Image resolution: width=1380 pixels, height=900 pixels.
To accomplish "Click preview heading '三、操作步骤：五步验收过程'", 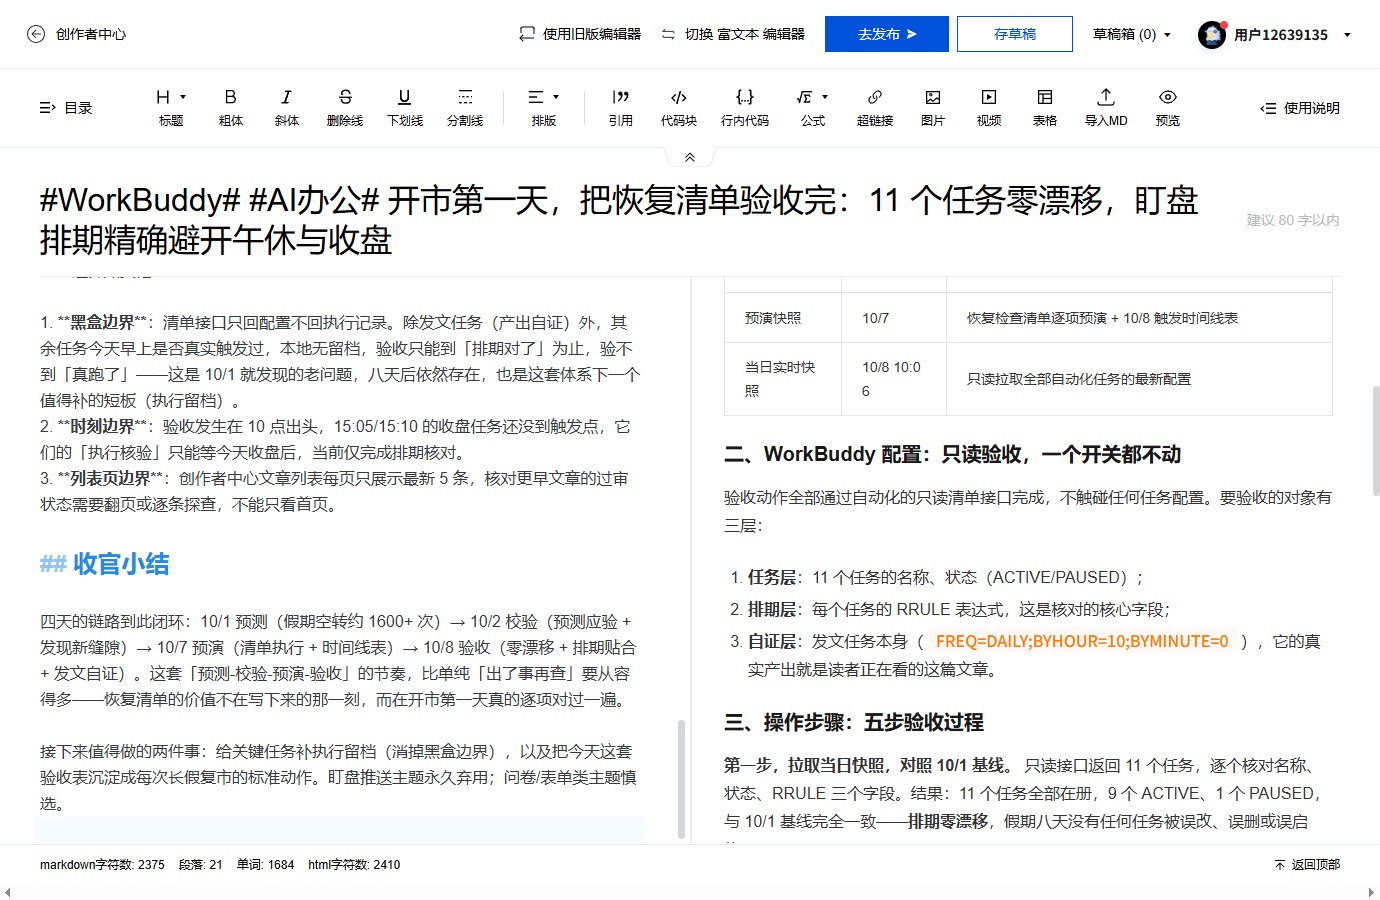I will coord(854,722).
